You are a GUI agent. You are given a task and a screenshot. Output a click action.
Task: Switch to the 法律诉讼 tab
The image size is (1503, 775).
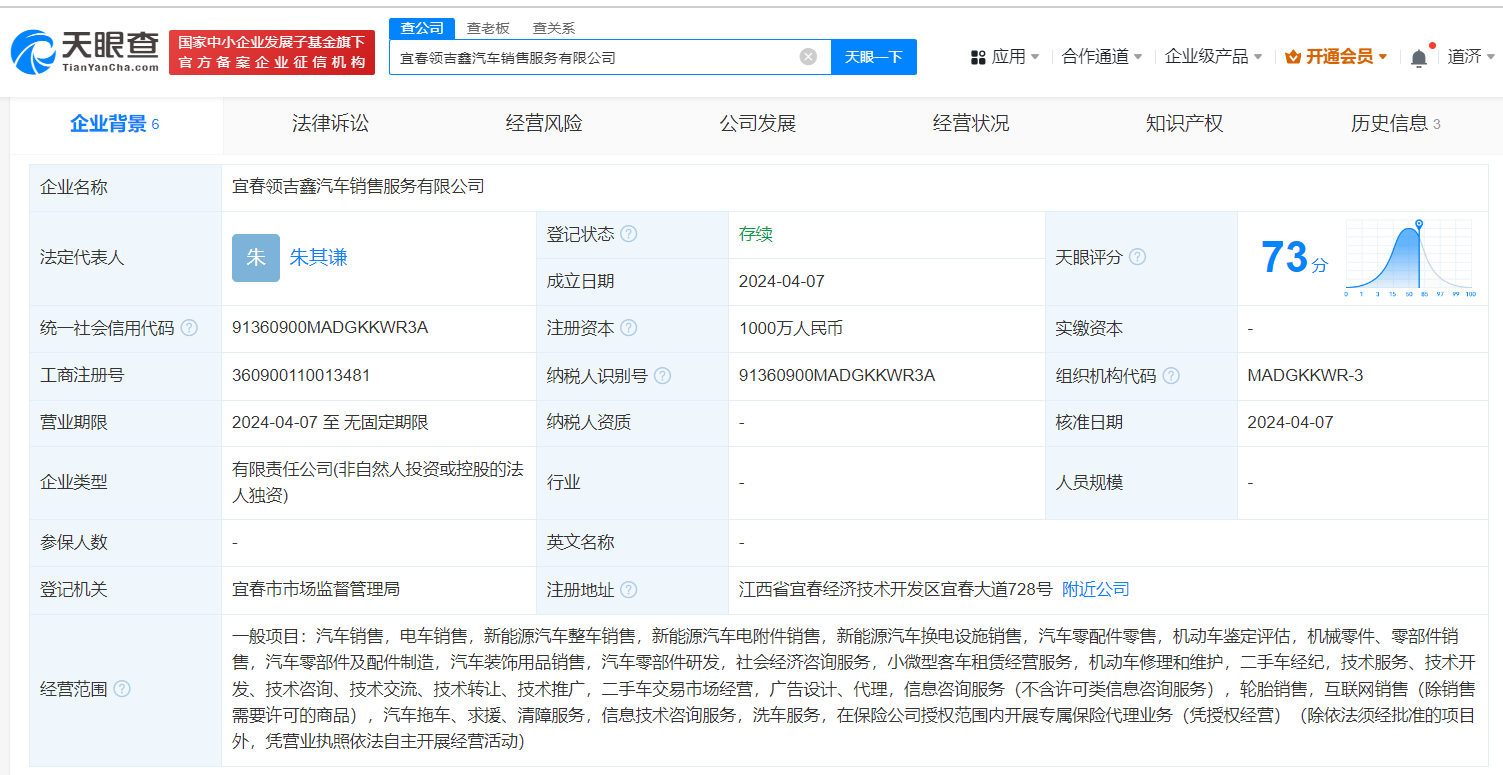(330, 124)
